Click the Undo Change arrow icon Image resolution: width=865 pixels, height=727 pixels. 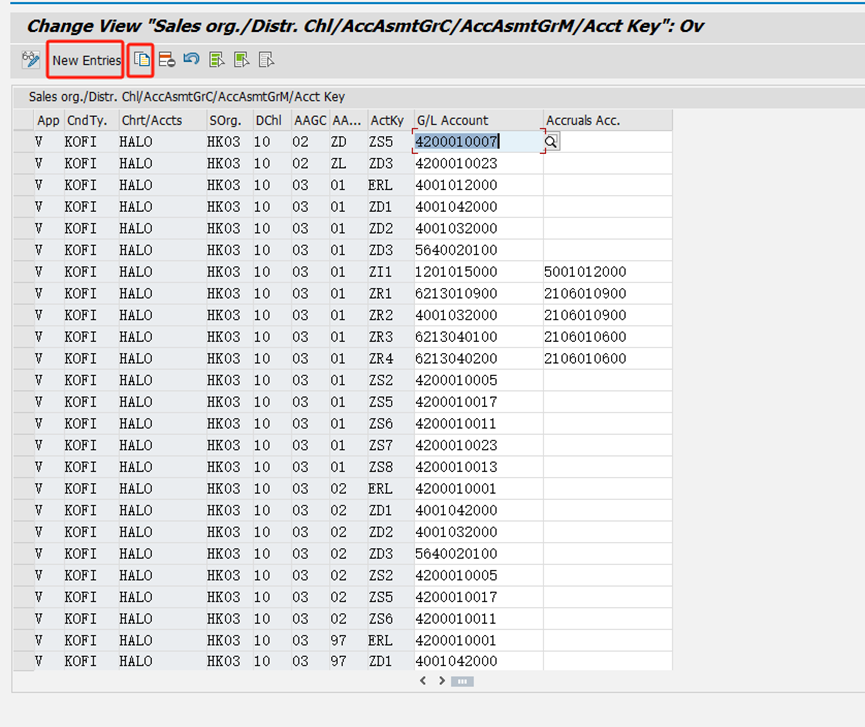tap(191, 60)
